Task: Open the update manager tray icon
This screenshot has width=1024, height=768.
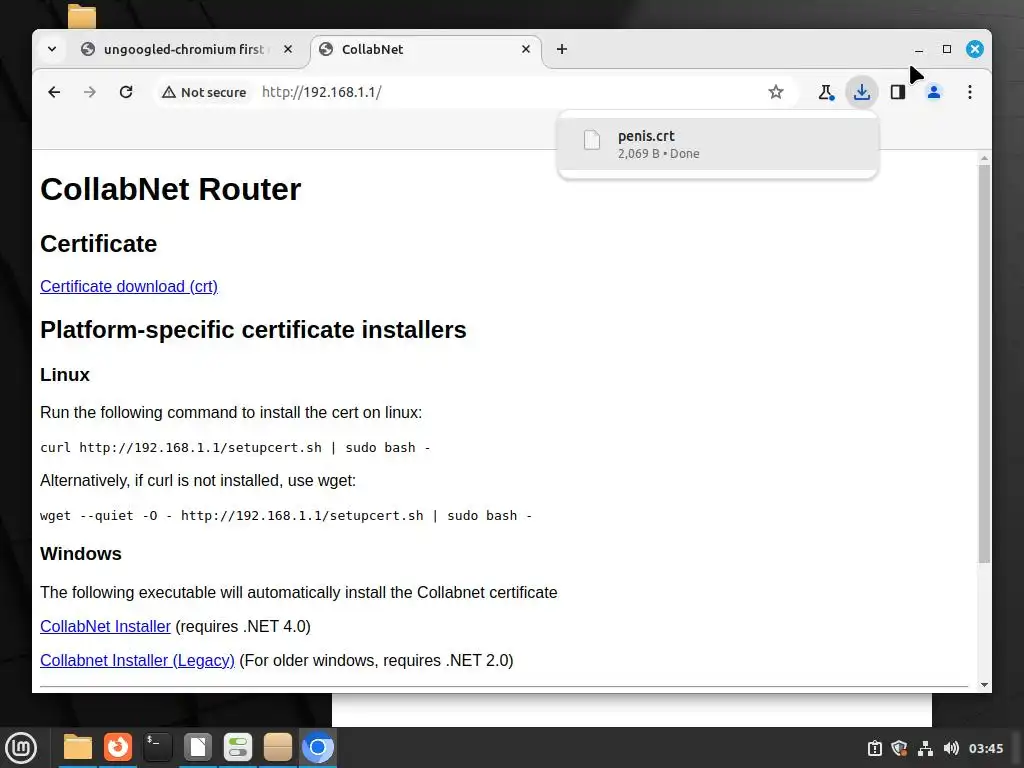Action: tap(874, 748)
